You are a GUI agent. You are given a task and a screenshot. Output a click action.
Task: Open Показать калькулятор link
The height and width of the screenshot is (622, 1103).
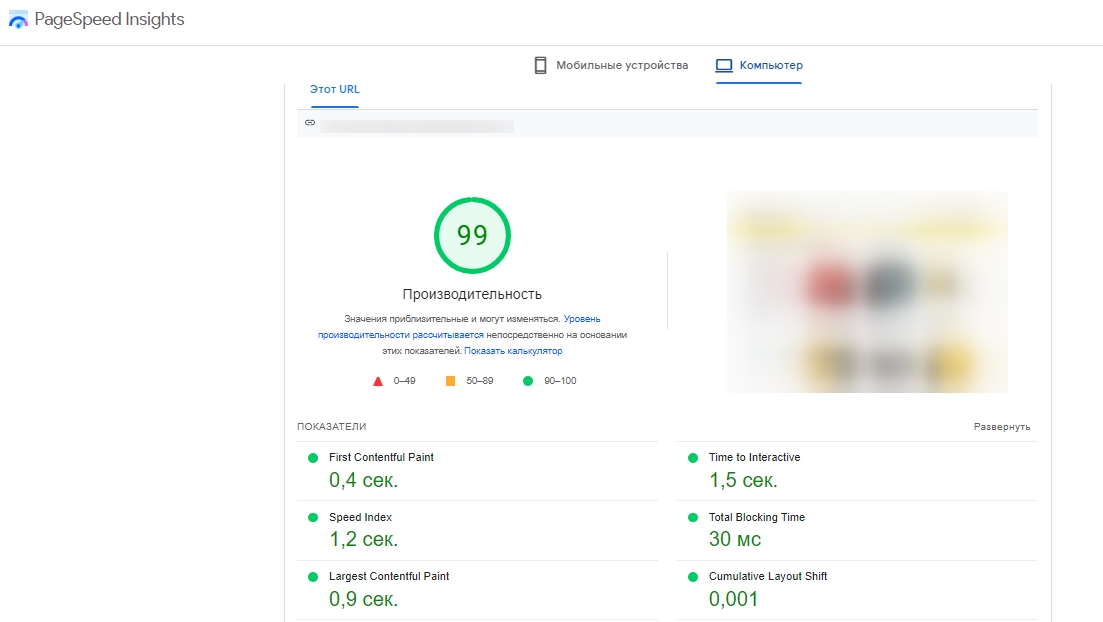pyautogui.click(x=513, y=351)
